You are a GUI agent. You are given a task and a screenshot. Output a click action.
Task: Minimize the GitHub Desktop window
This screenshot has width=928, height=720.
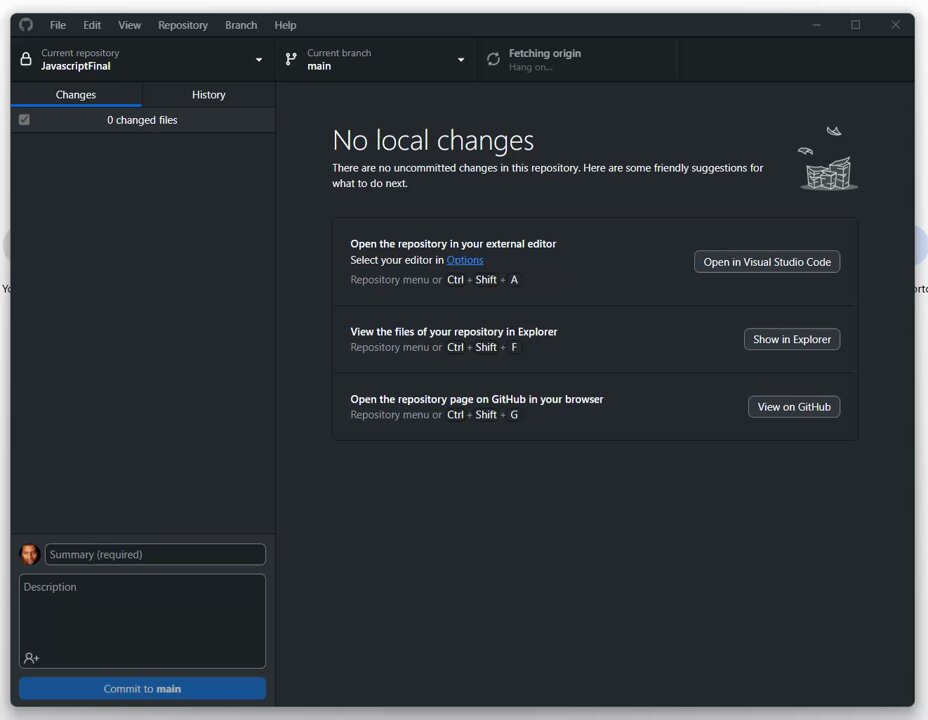pyautogui.click(x=816, y=25)
